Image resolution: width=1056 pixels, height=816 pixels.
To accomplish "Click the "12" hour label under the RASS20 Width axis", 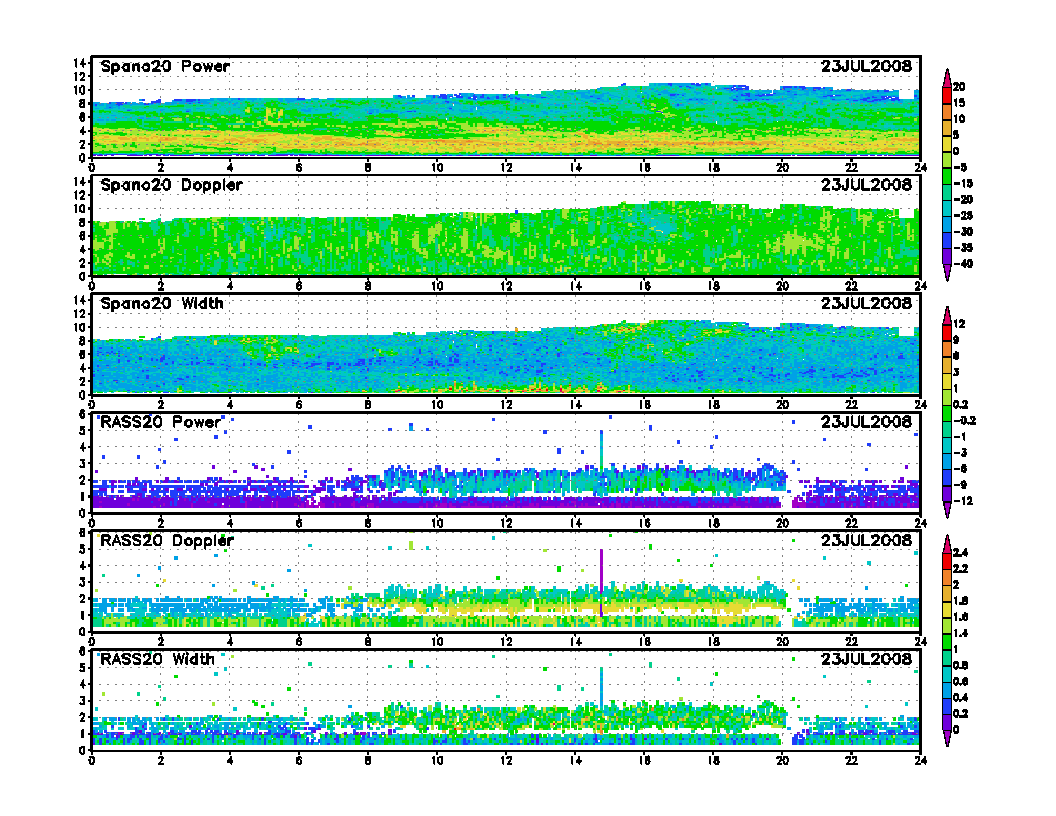I will pos(505,760).
